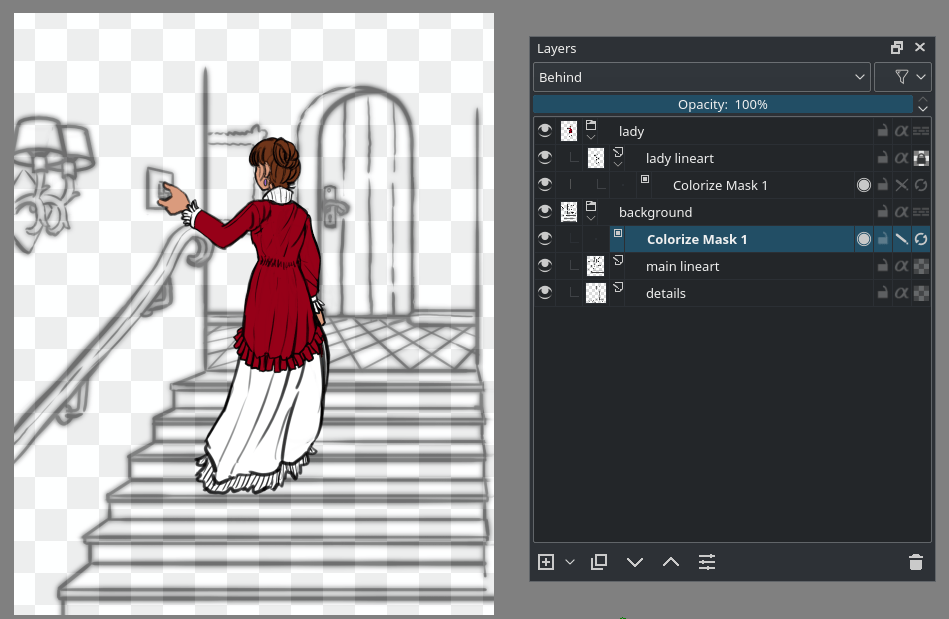Delete the selected layer using the trash icon
This screenshot has width=949, height=619.
pos(917,562)
